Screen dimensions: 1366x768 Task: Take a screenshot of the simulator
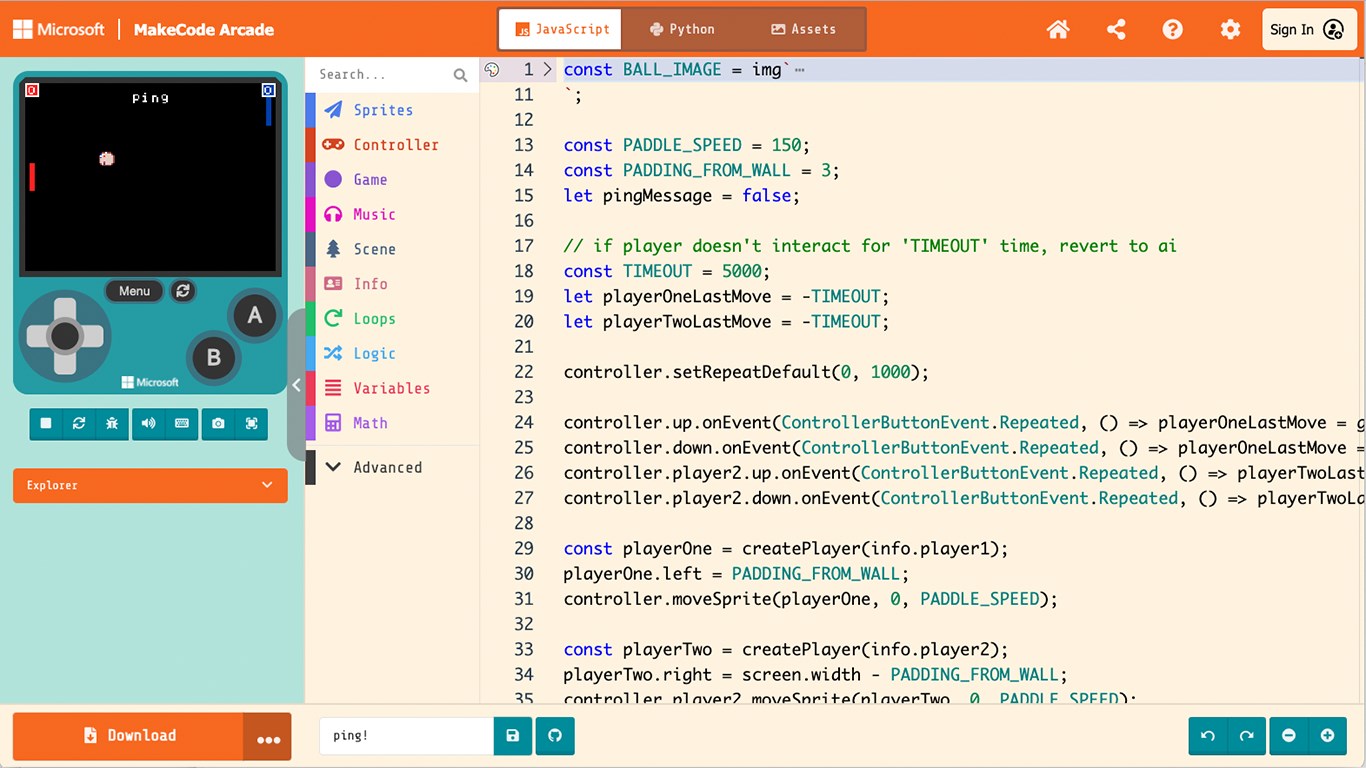coord(218,424)
